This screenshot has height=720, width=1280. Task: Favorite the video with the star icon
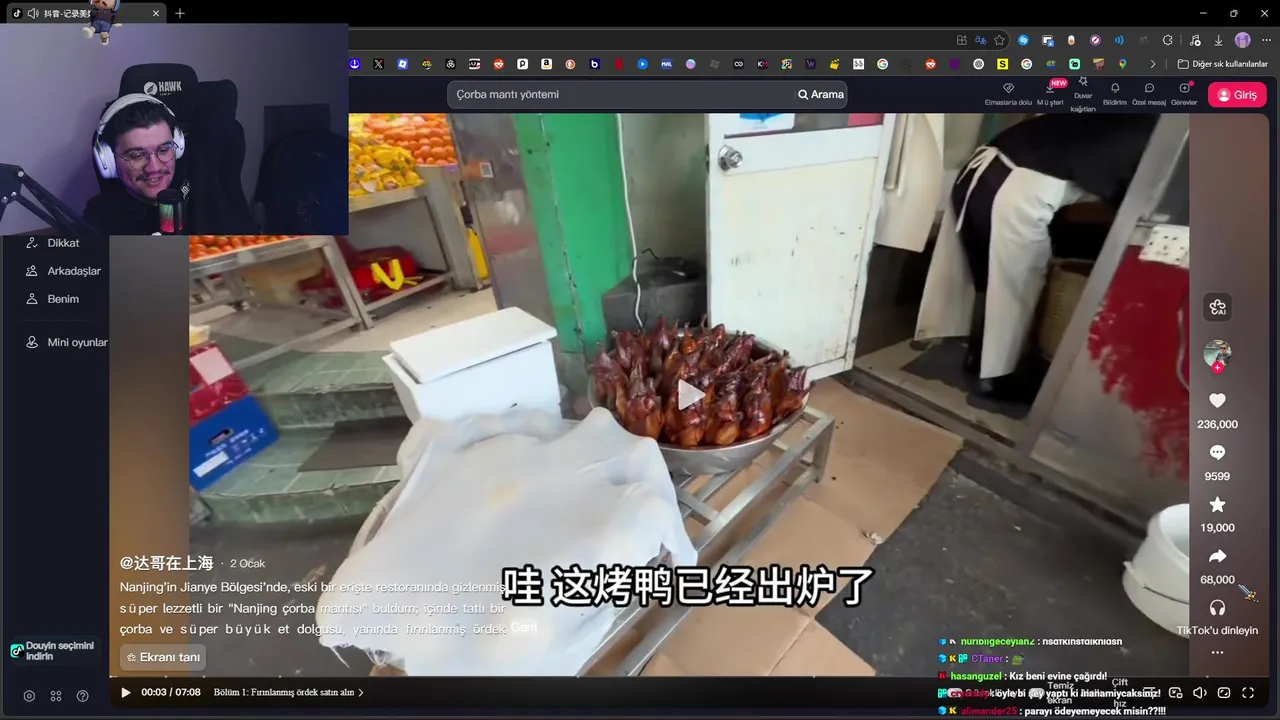(1217, 505)
